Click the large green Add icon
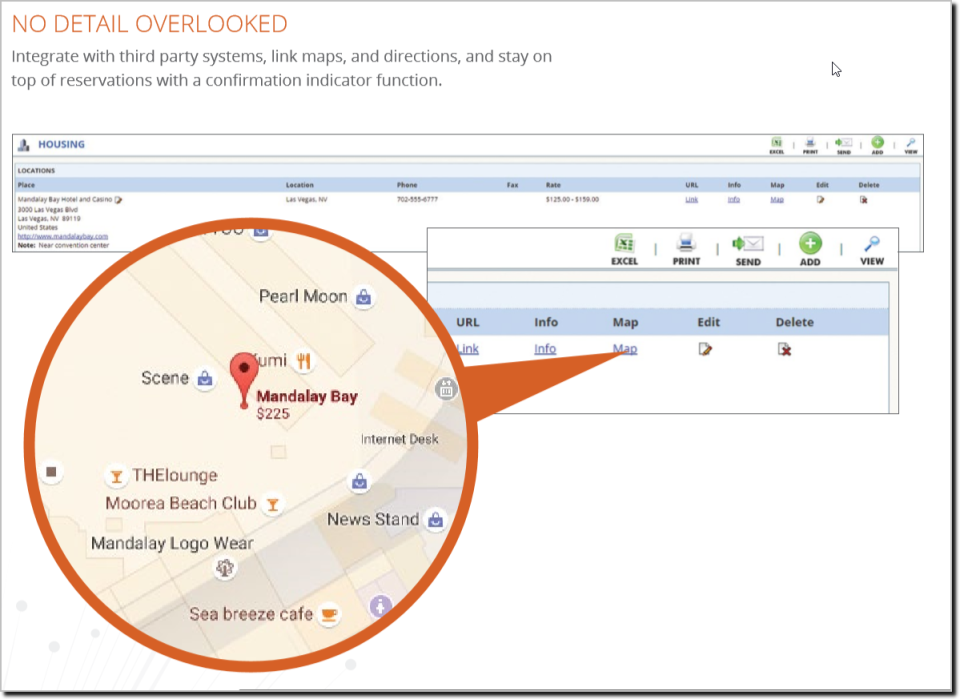The image size is (960, 699). 810,244
